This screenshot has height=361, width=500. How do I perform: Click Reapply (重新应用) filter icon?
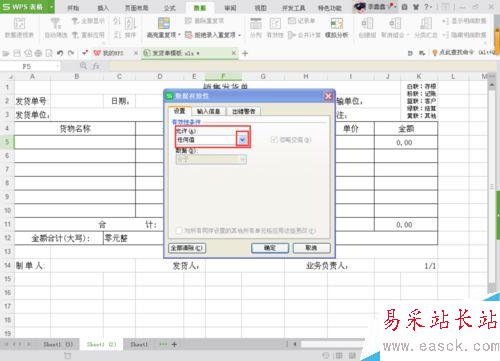coord(75,35)
